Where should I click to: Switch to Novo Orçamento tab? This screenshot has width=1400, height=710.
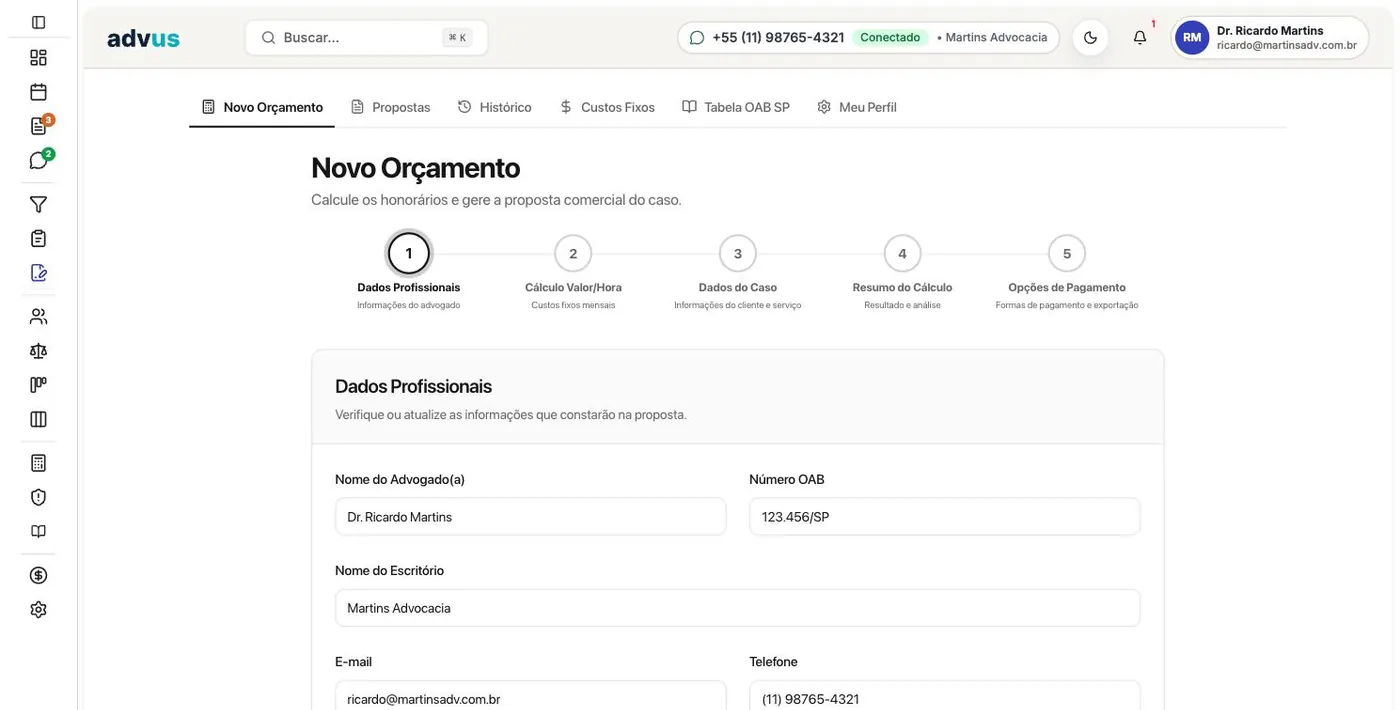(262, 107)
